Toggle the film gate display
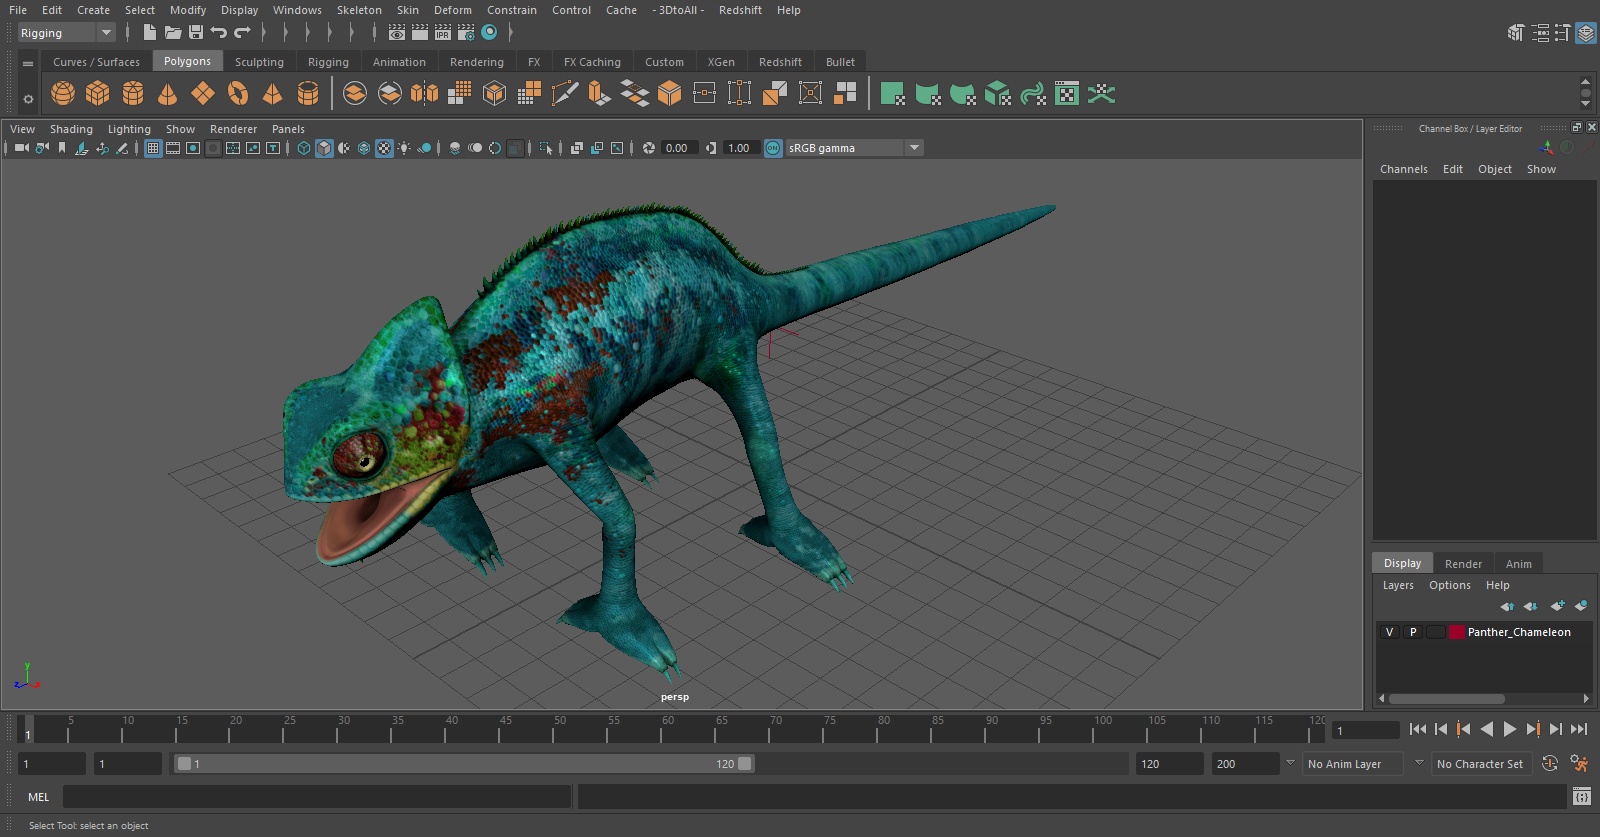Screen dimensions: 1600x837 [173, 148]
